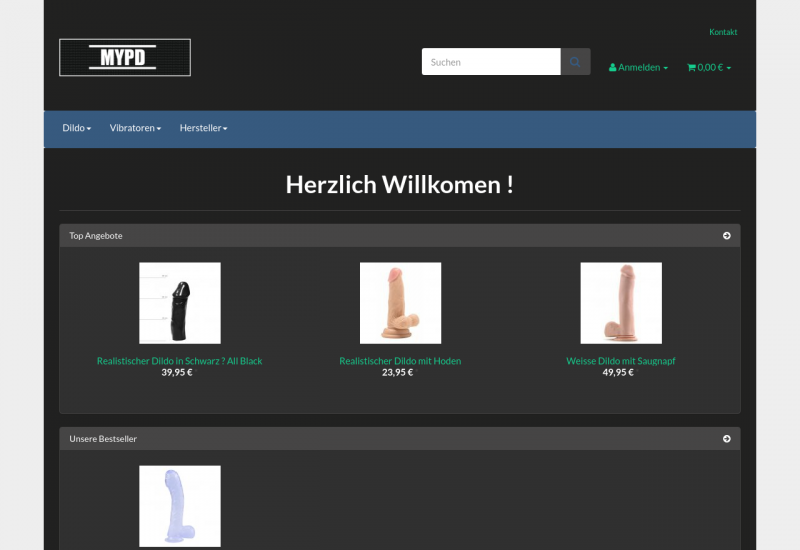Viewport: 800px width, 550px height.
Task: Click the rightmost product thumbnail in Top Angebote
Action: 621,303
